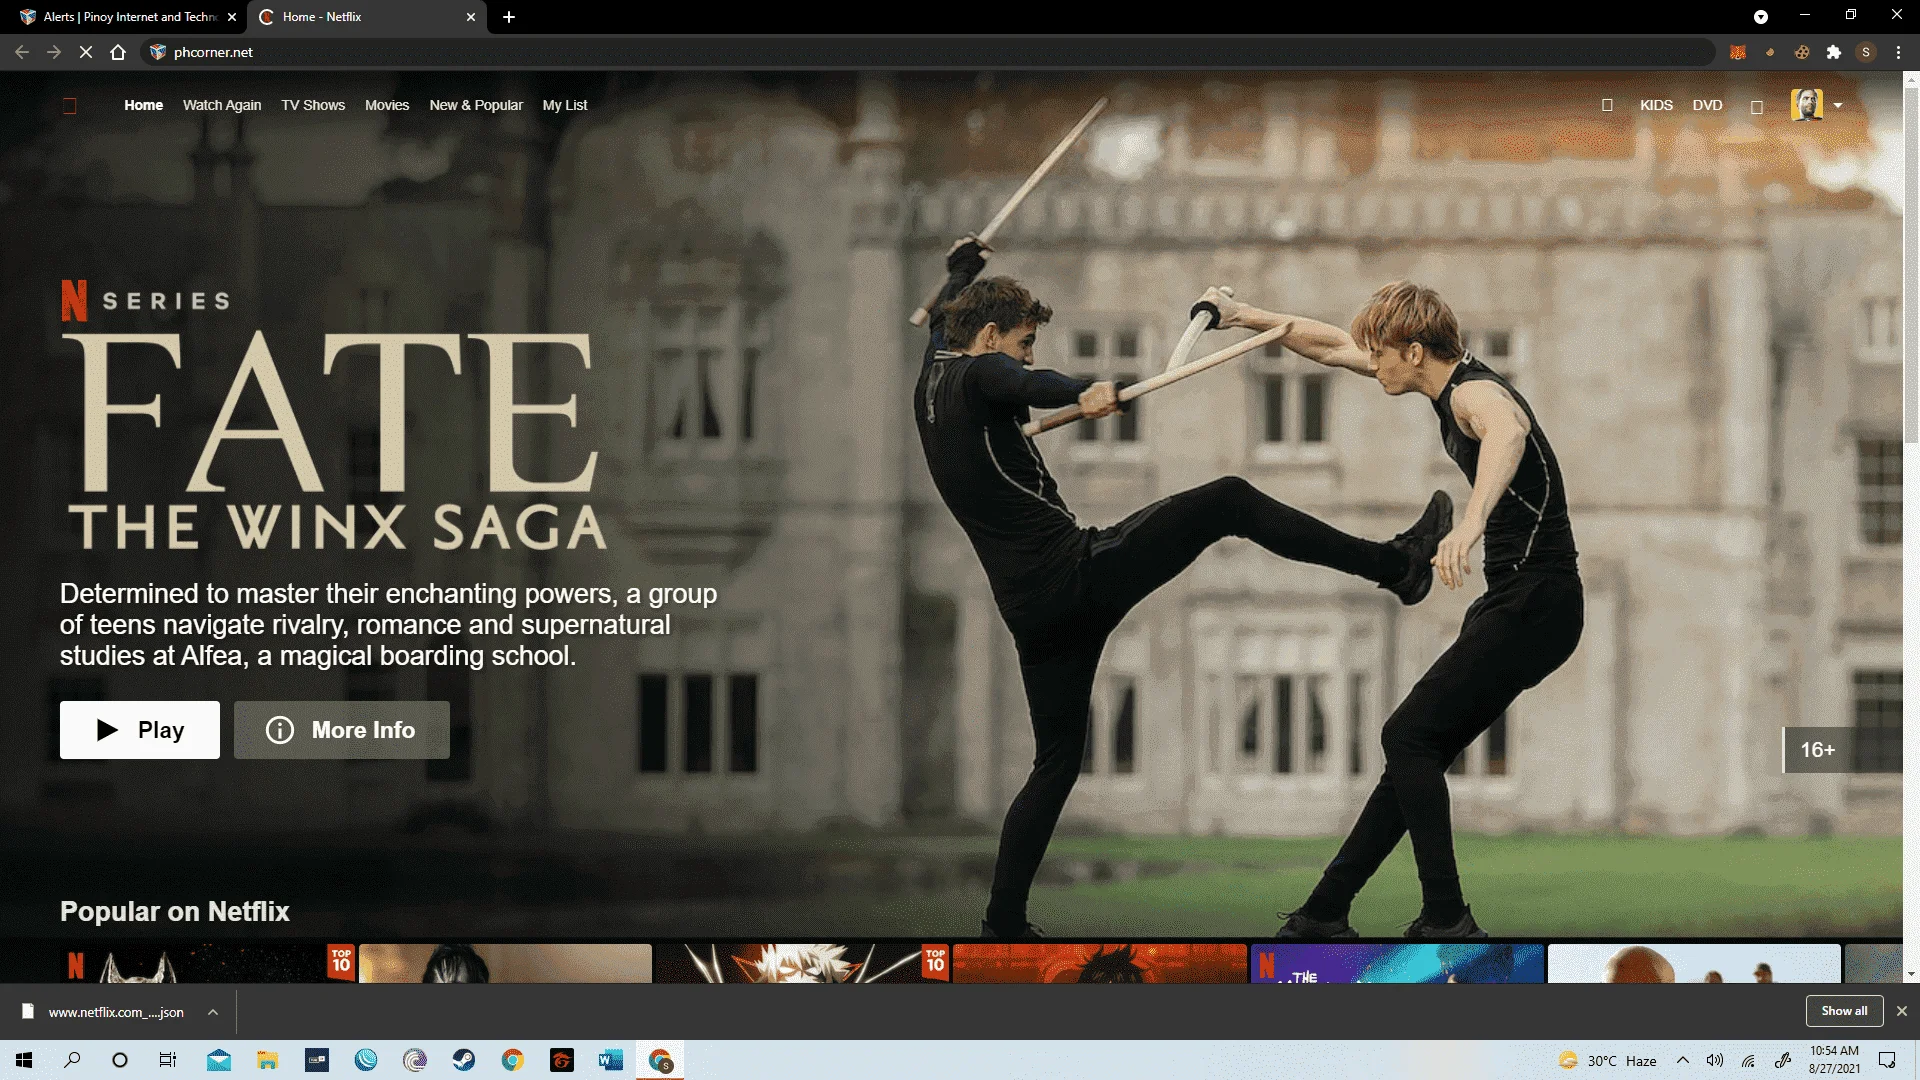Stop page loading with the X icon
Image resolution: width=1920 pixels, height=1080 pixels.
(86, 52)
